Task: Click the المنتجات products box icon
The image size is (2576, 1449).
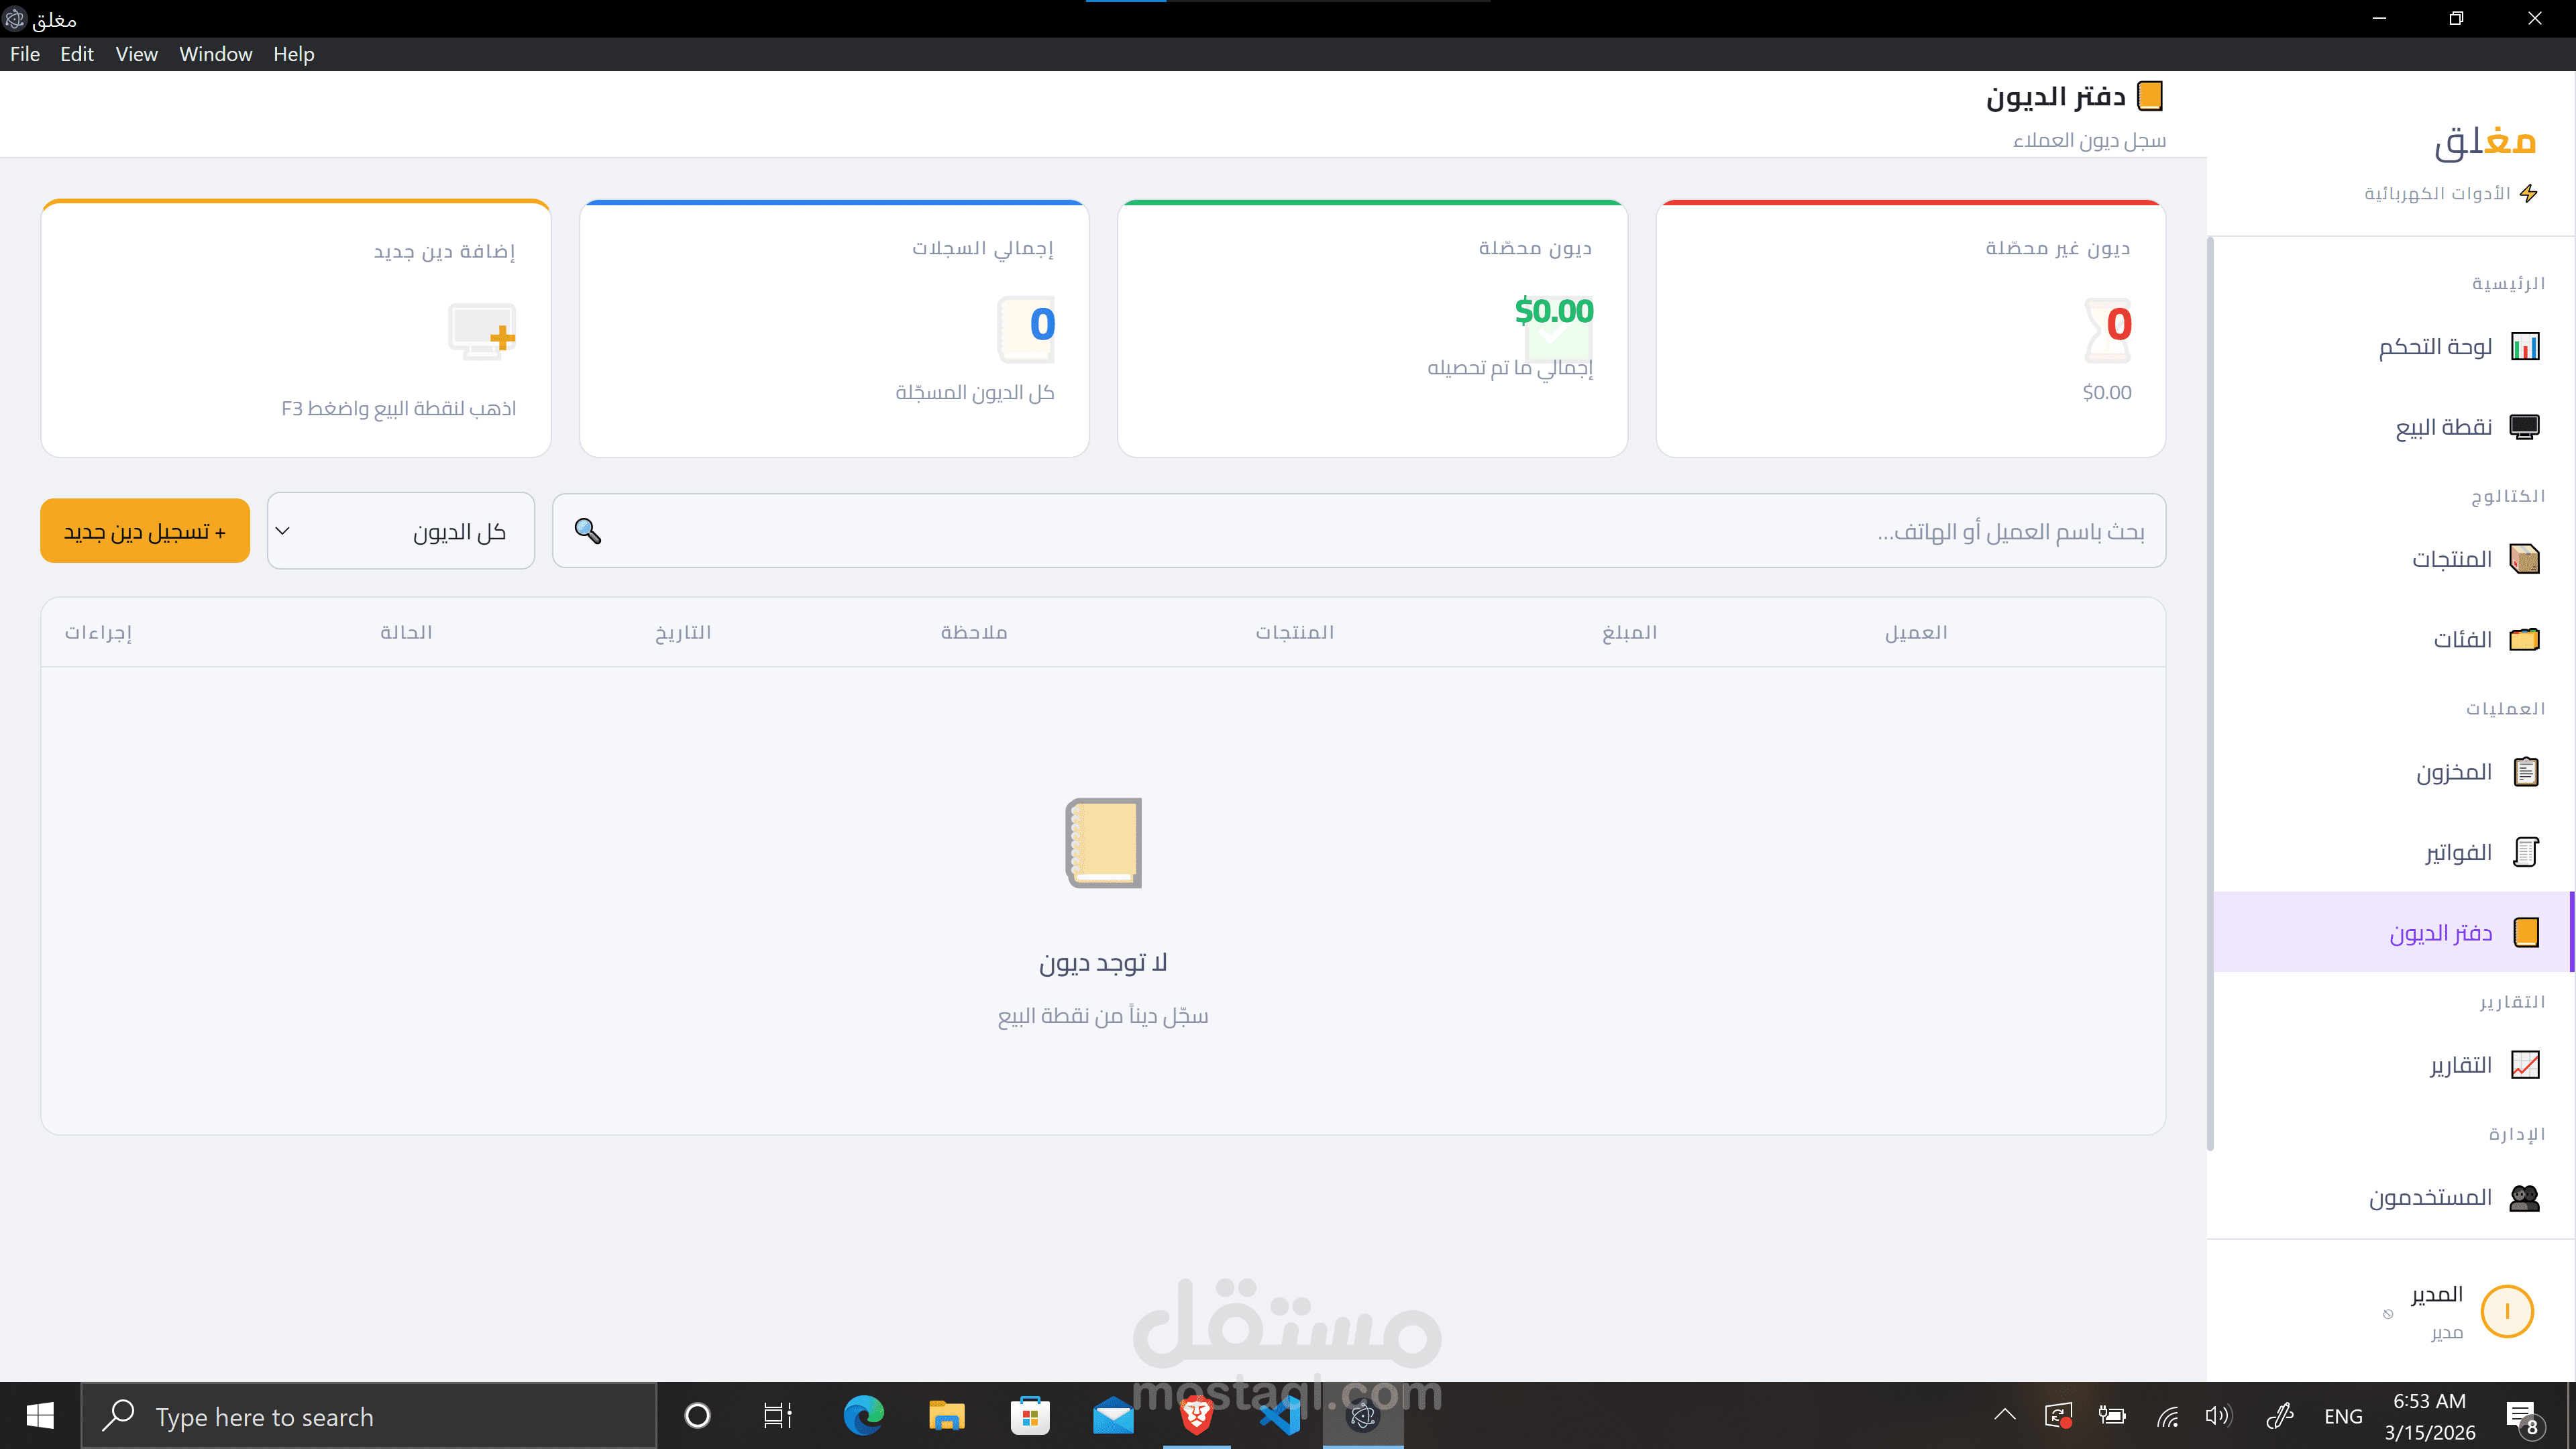Action: point(2524,558)
